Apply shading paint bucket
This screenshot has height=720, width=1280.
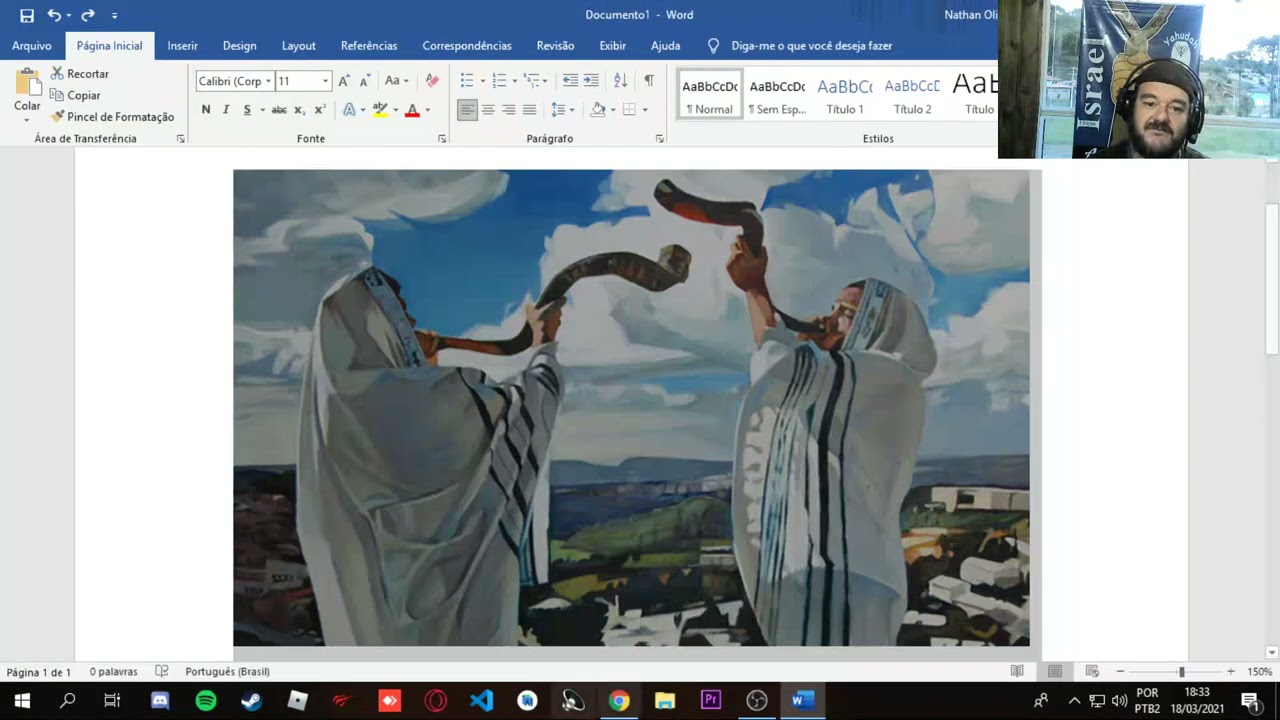click(598, 110)
